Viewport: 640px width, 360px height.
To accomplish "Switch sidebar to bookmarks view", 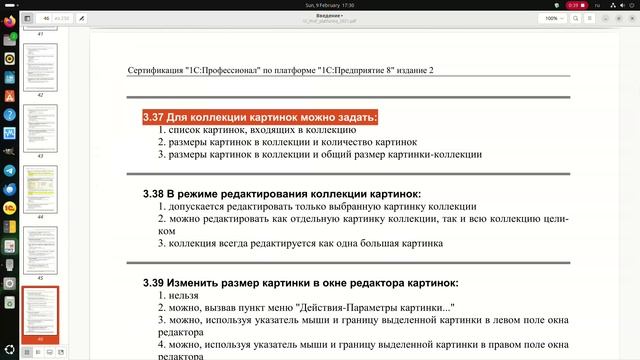I will (x=61, y=352).
